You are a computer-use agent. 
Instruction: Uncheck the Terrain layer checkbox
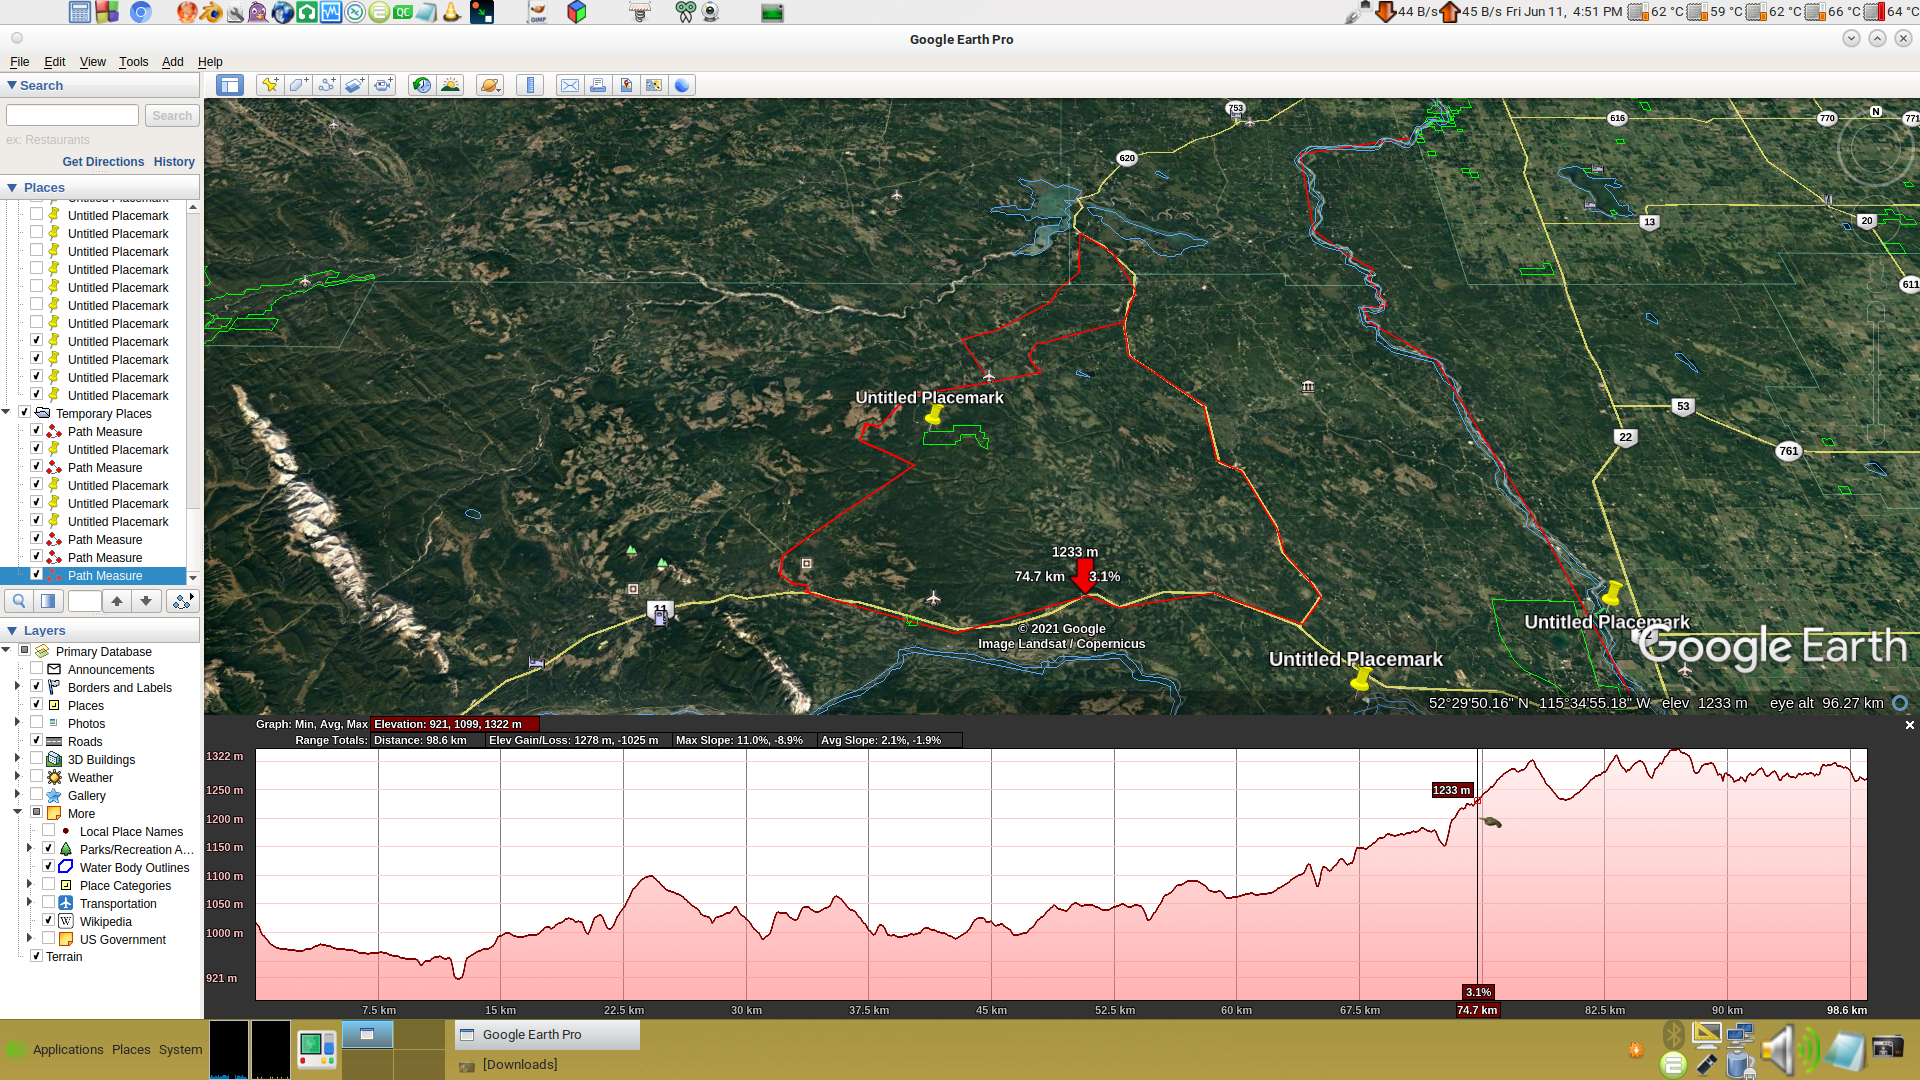37,956
